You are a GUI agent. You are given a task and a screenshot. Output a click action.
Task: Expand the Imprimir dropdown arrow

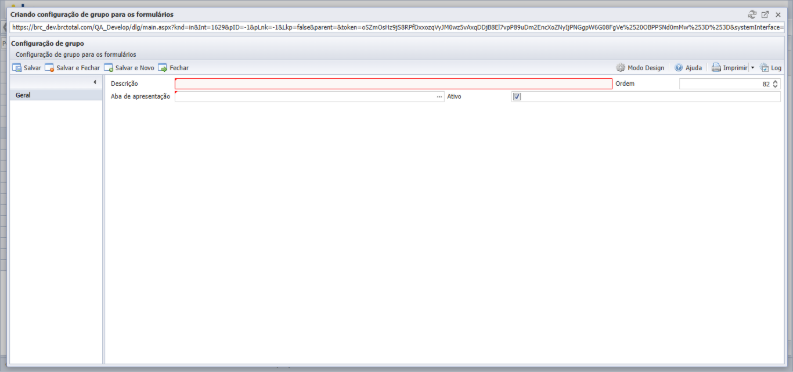point(753,68)
